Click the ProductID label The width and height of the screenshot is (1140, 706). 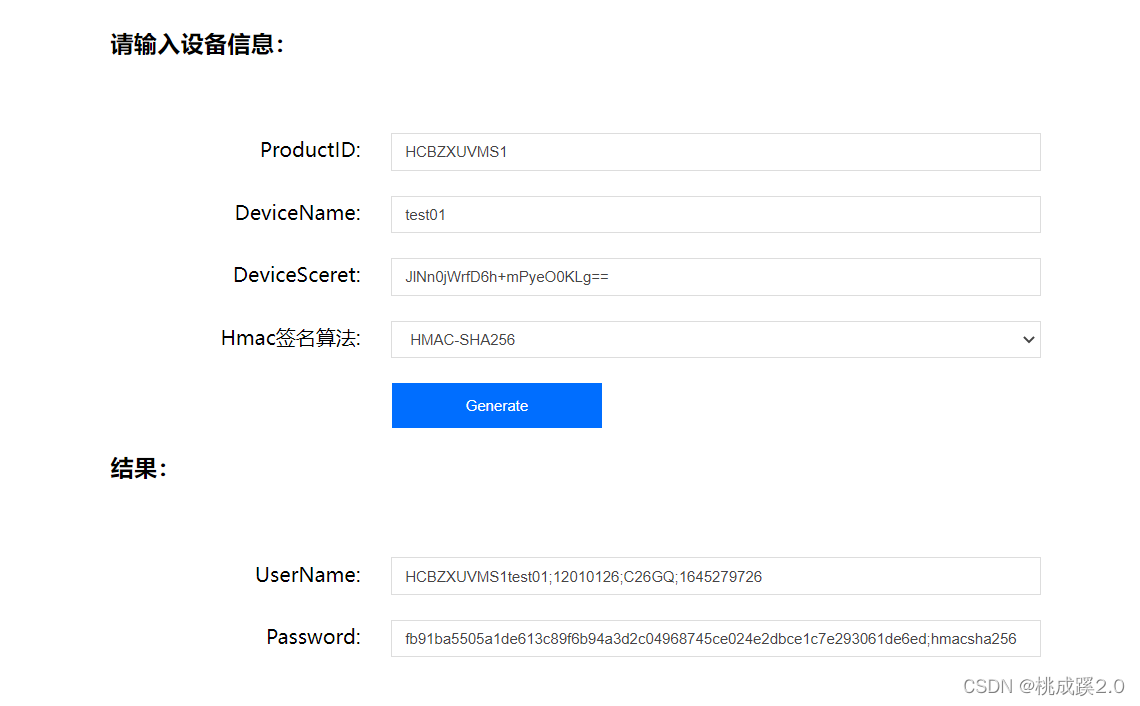pyautogui.click(x=311, y=150)
